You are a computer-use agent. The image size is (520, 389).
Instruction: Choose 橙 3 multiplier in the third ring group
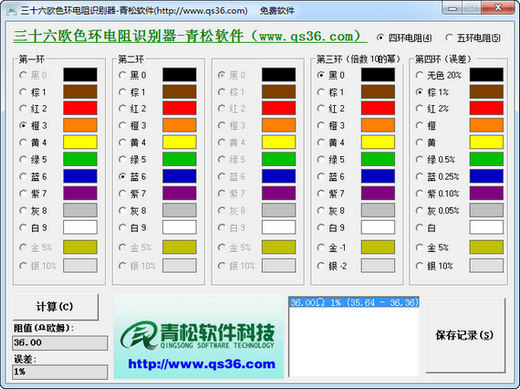[x=331, y=126]
